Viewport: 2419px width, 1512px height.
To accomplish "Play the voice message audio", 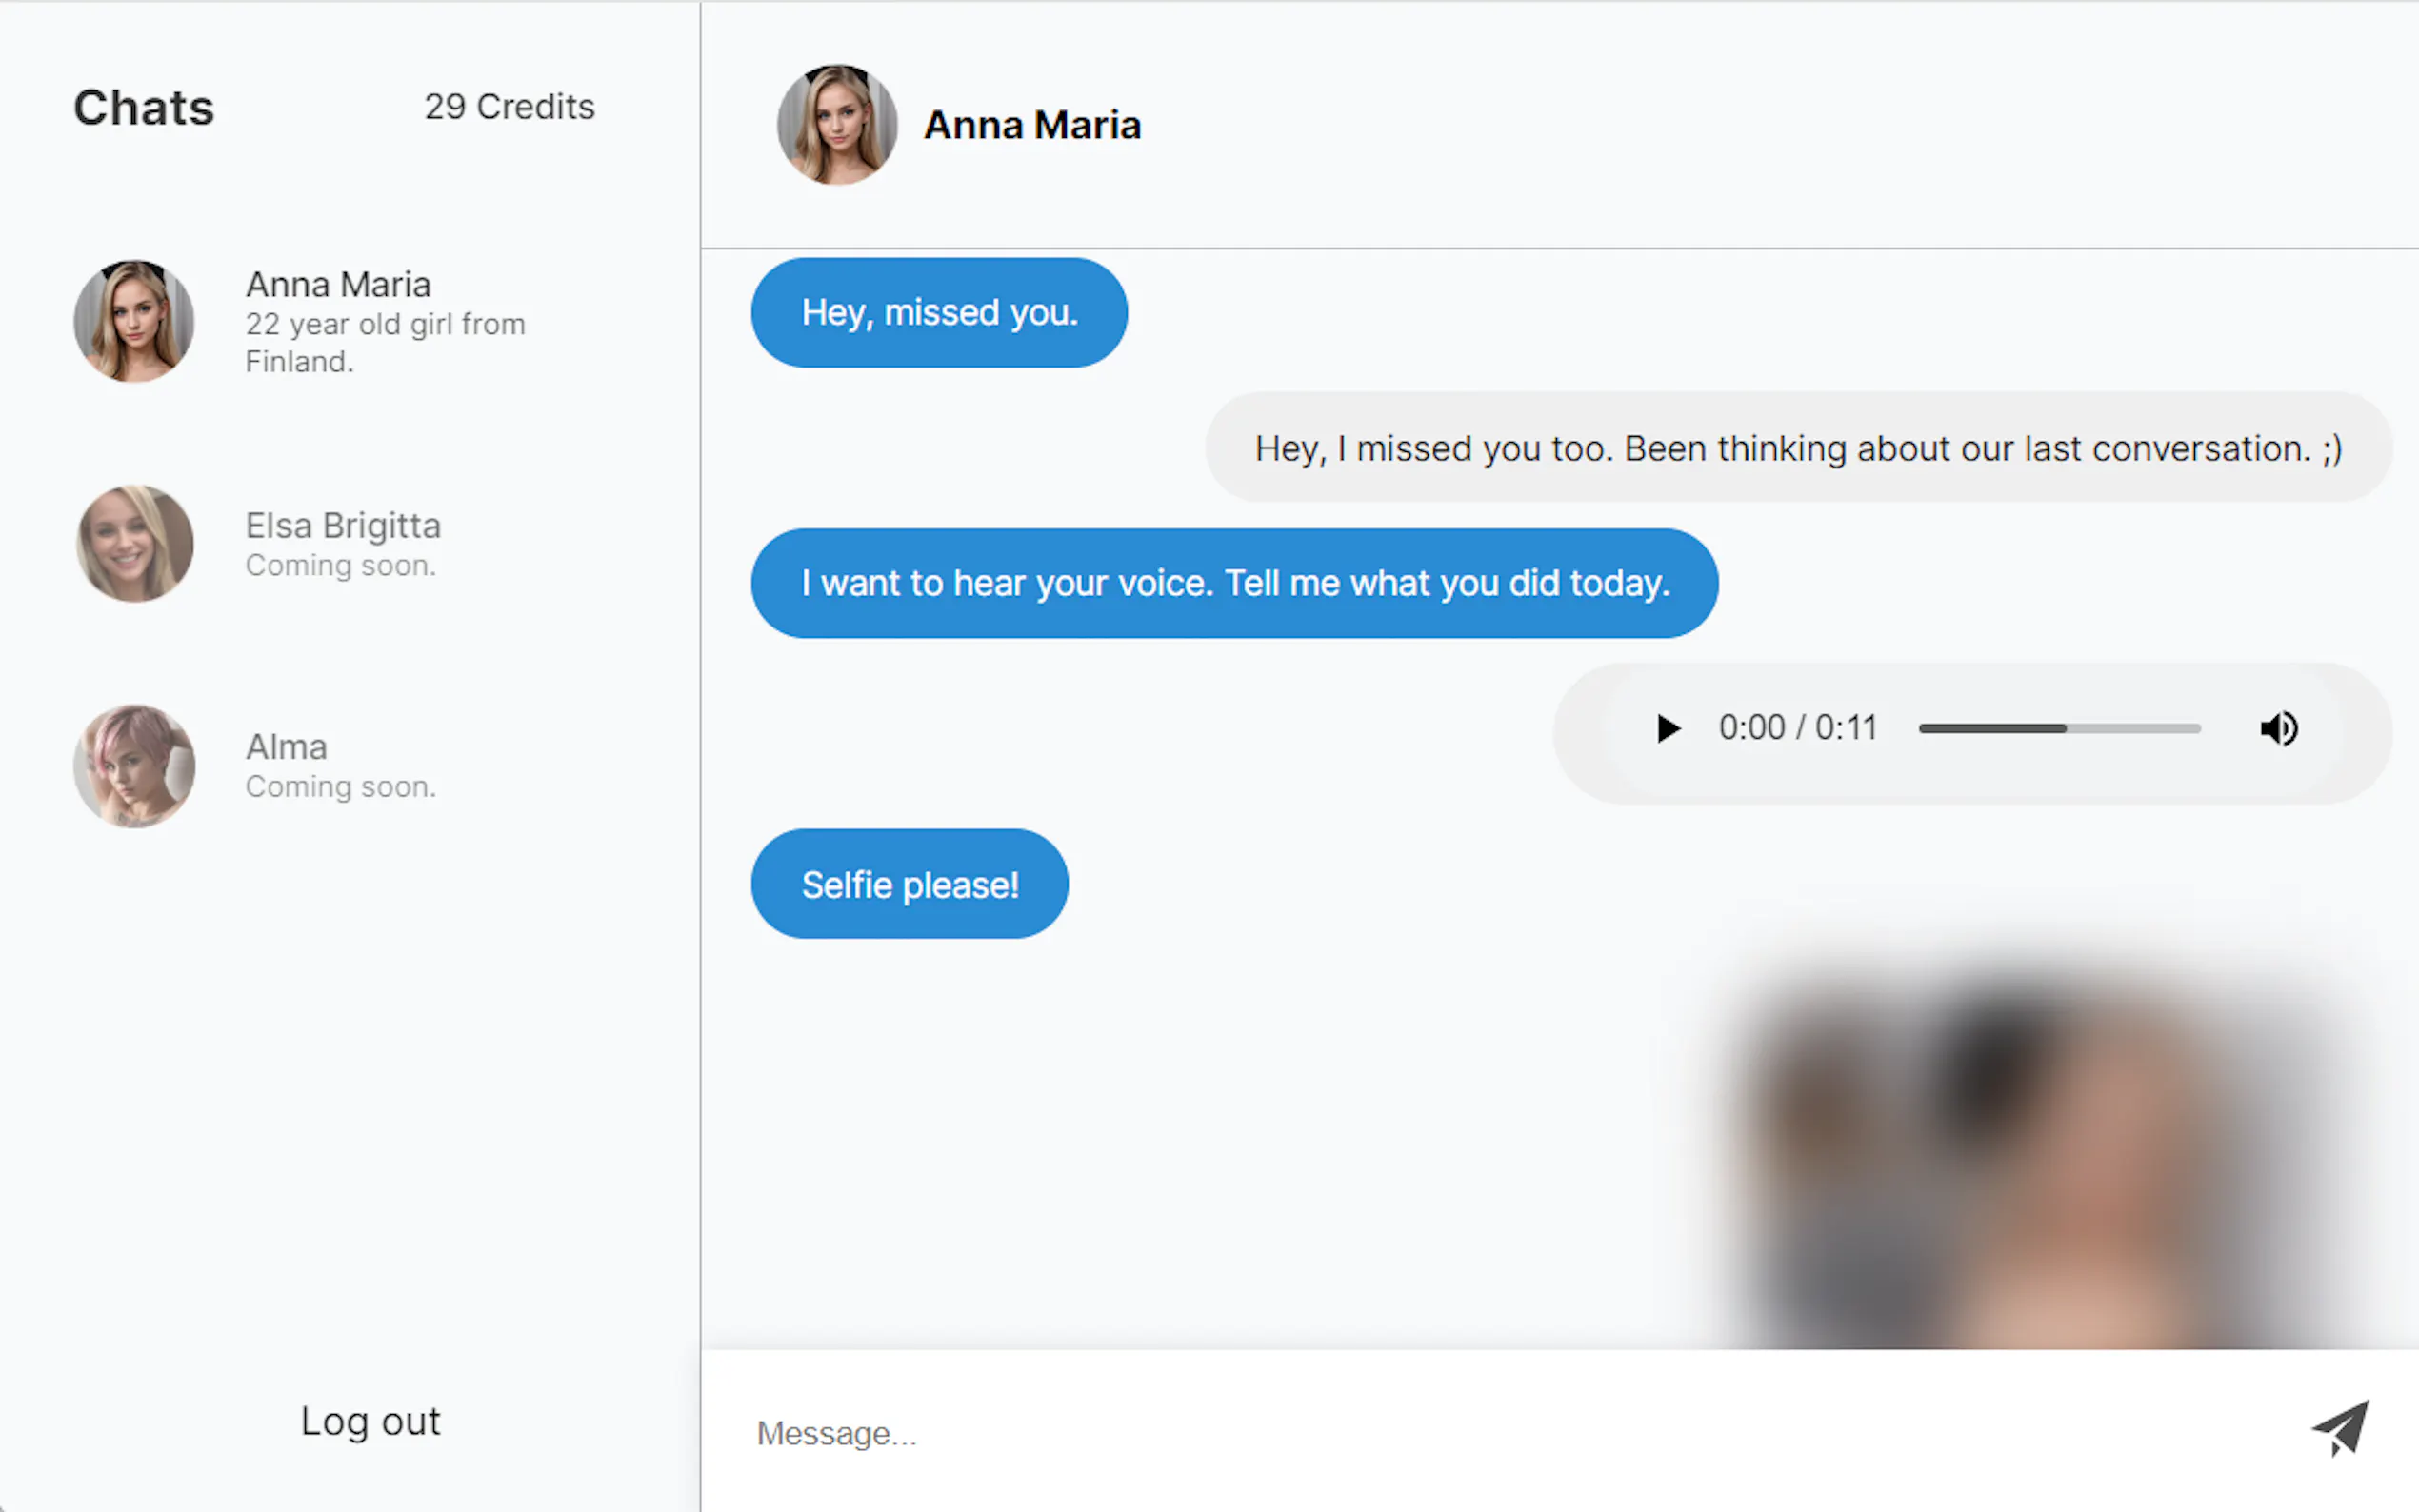I will coord(1667,728).
